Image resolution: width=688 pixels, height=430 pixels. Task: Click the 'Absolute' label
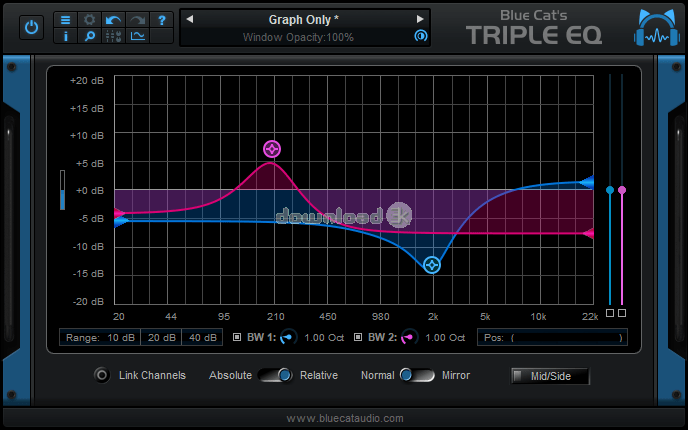tap(230, 375)
